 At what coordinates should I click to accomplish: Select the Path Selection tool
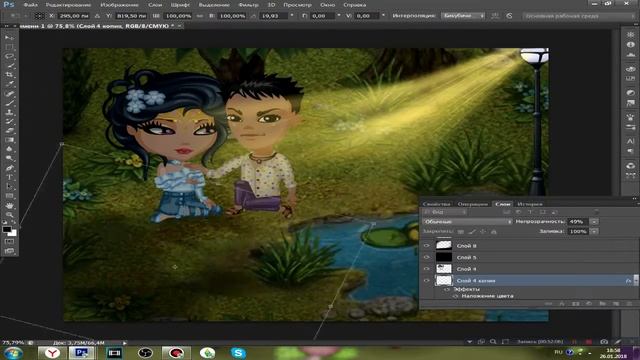click(9, 187)
